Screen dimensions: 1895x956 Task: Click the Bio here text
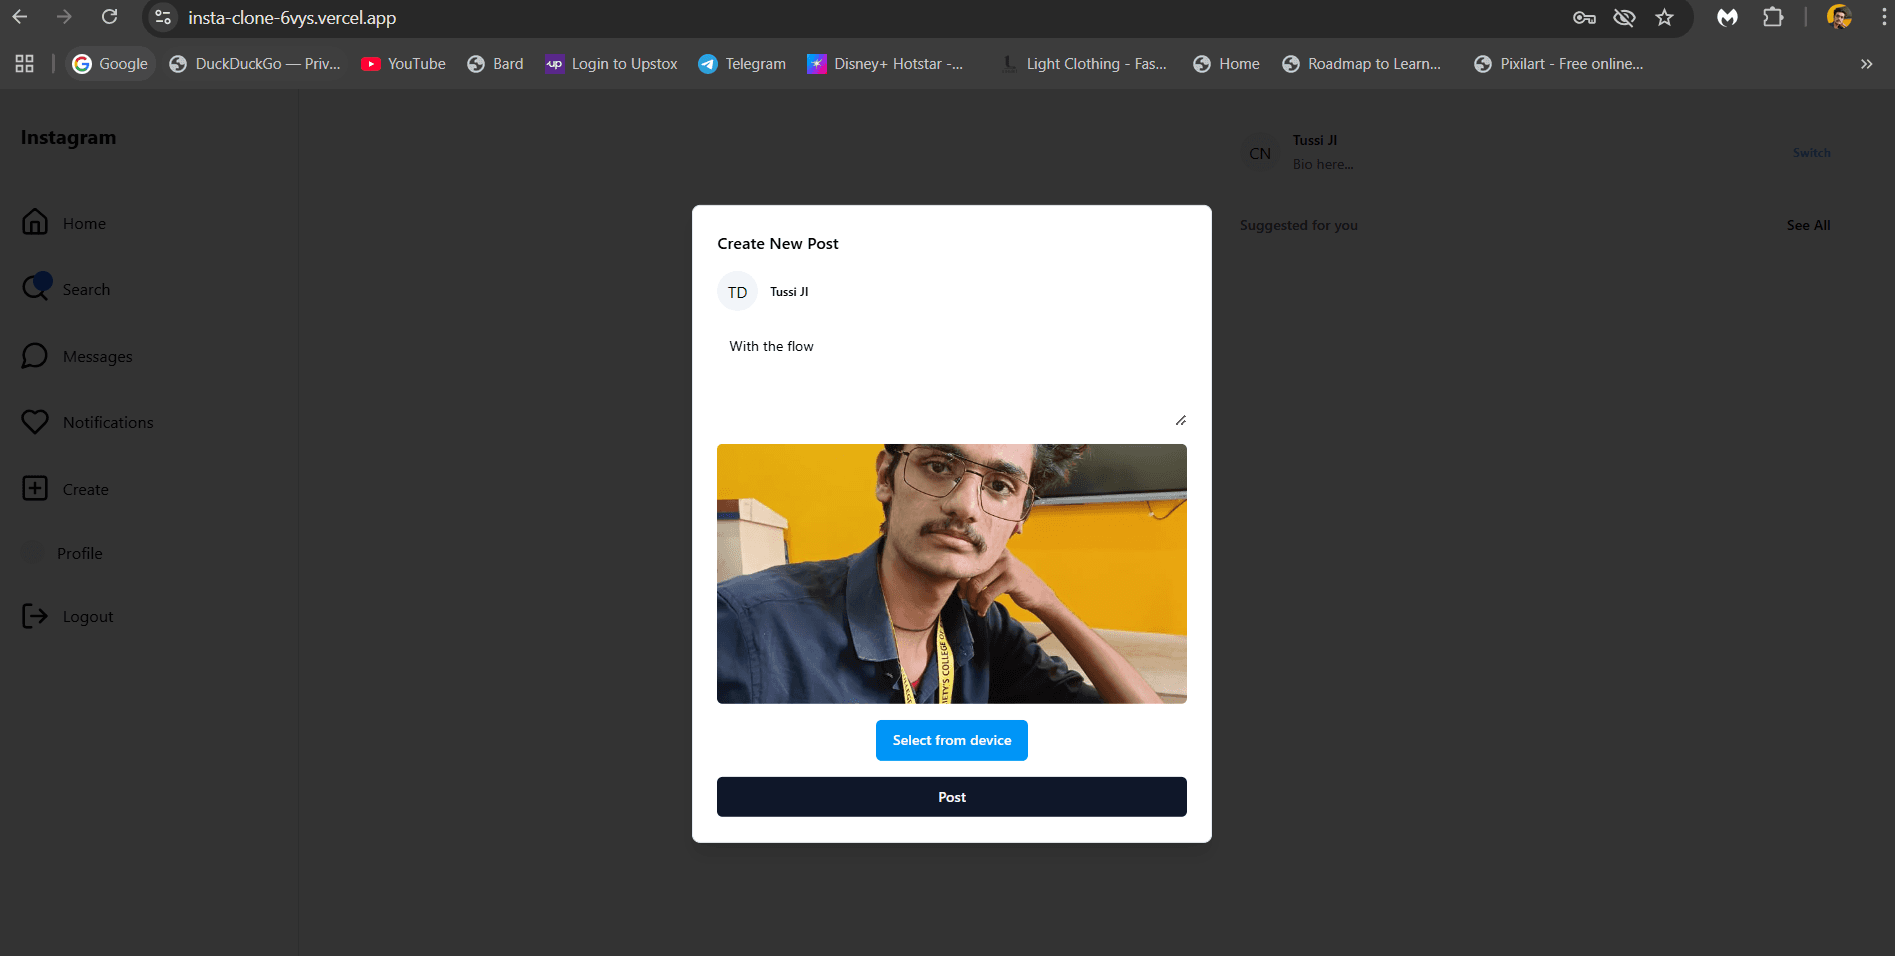point(1323,165)
